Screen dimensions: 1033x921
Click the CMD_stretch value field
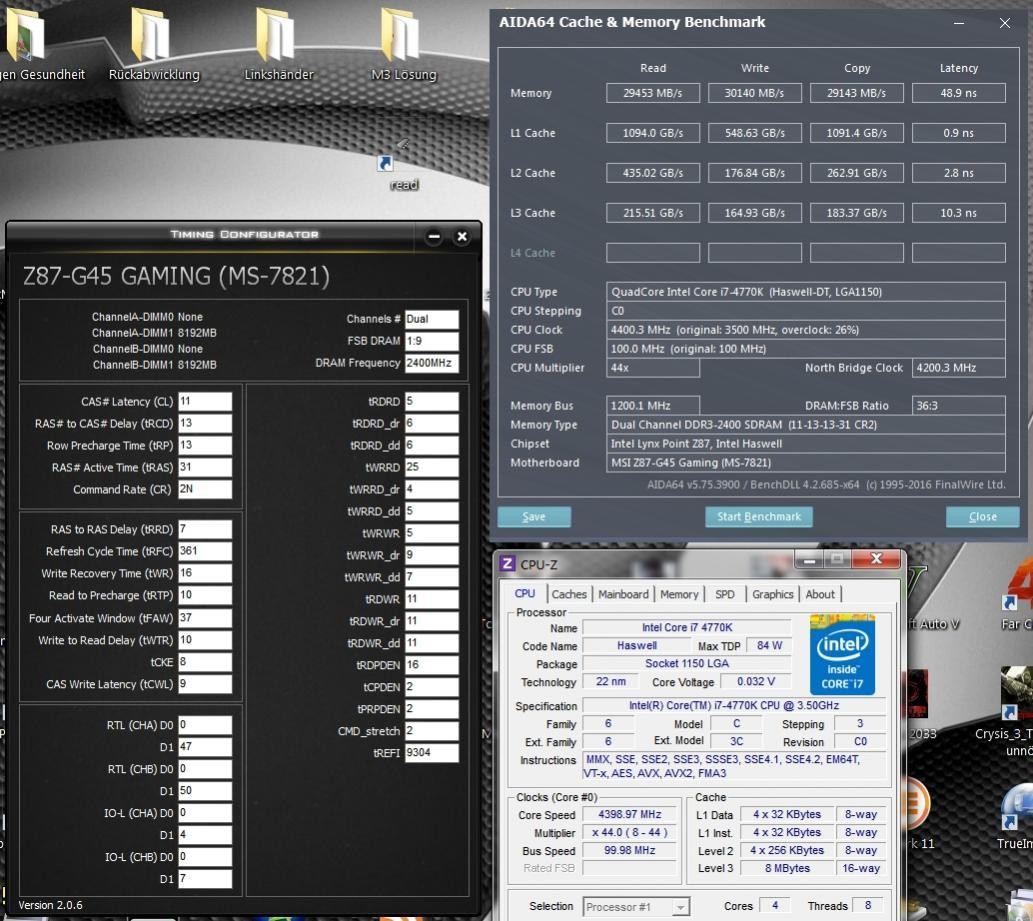coord(432,731)
